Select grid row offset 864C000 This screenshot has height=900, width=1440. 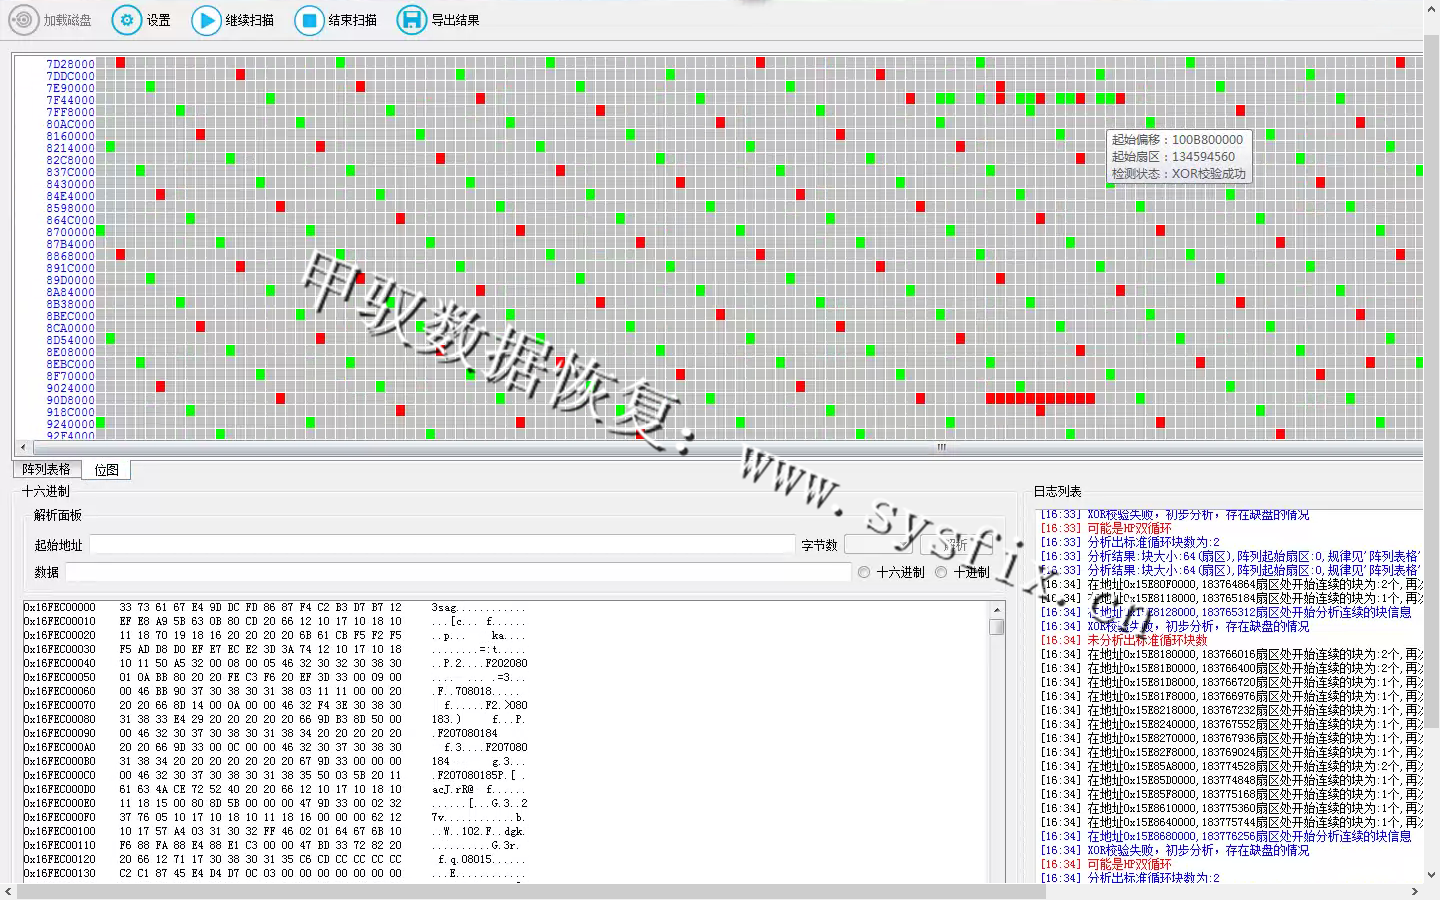click(70, 220)
